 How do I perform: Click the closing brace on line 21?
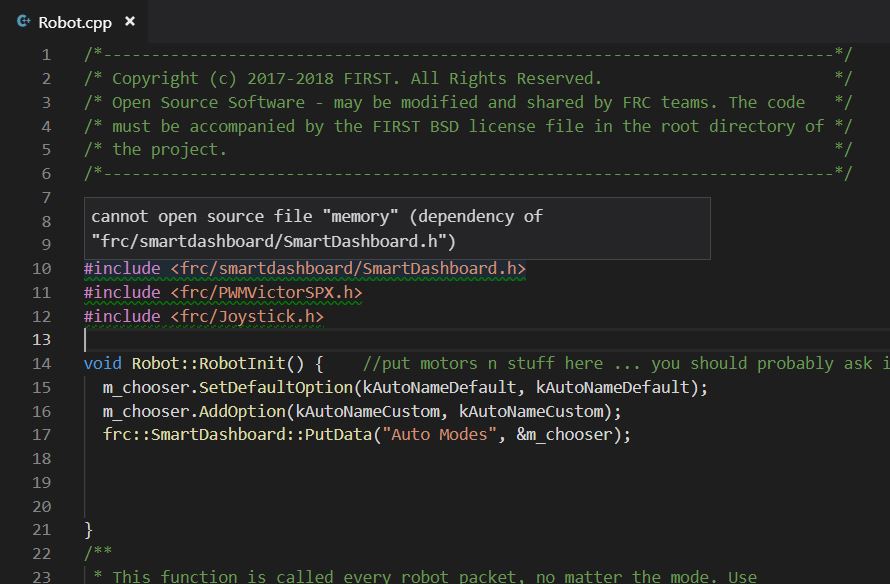pos(89,530)
